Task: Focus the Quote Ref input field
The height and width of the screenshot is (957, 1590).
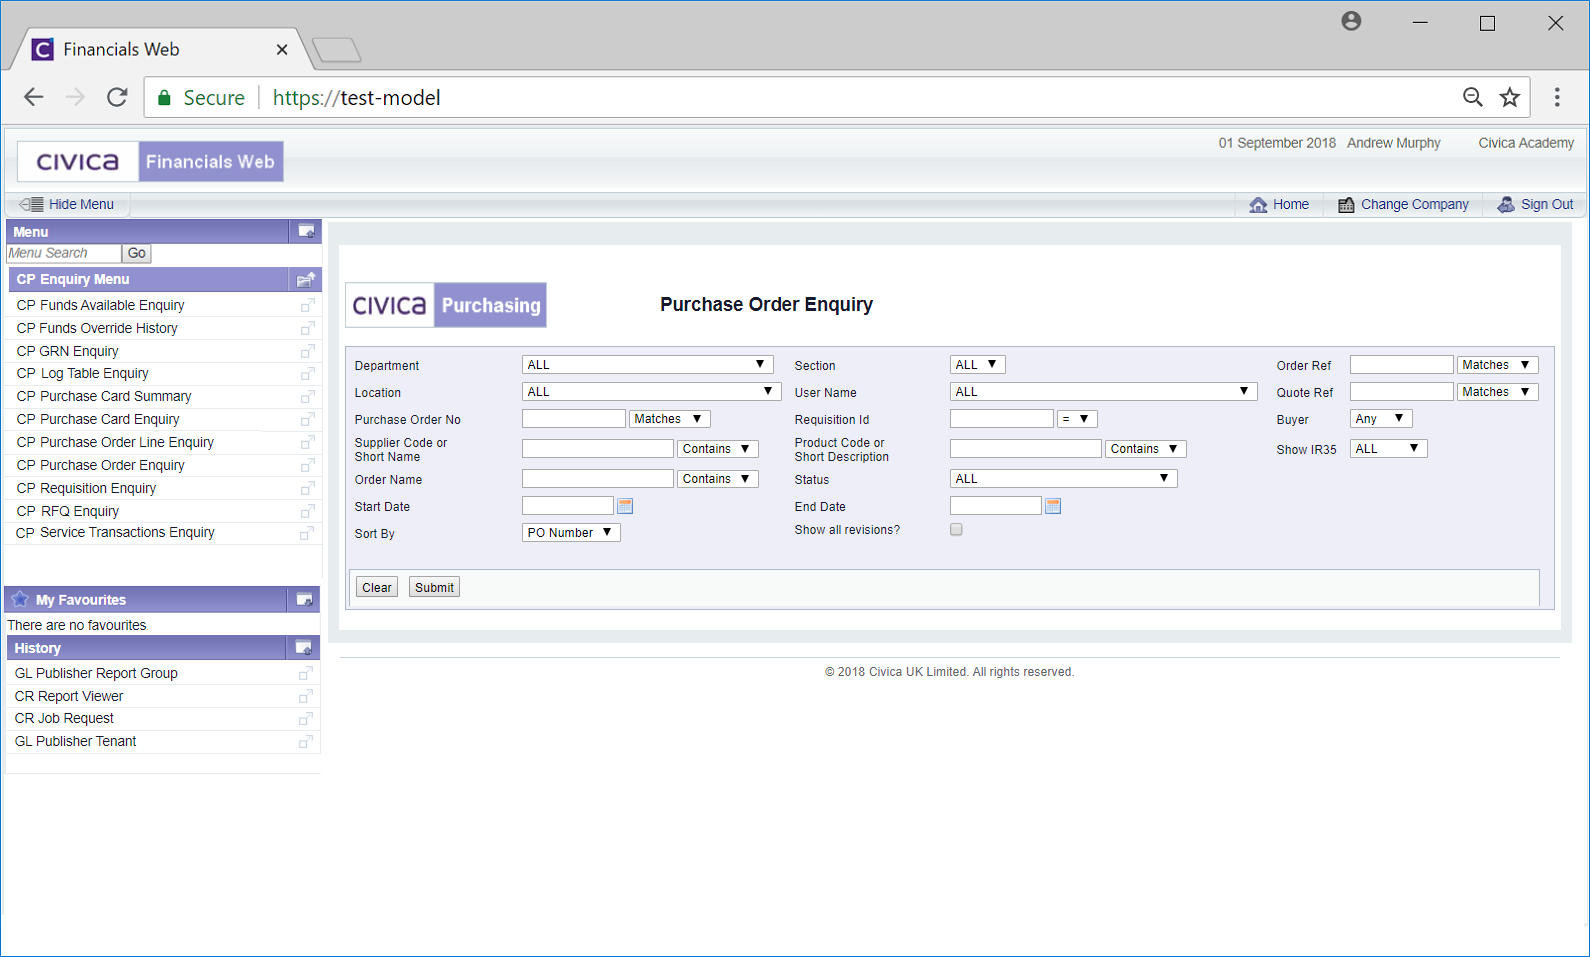Action: click(x=1402, y=392)
